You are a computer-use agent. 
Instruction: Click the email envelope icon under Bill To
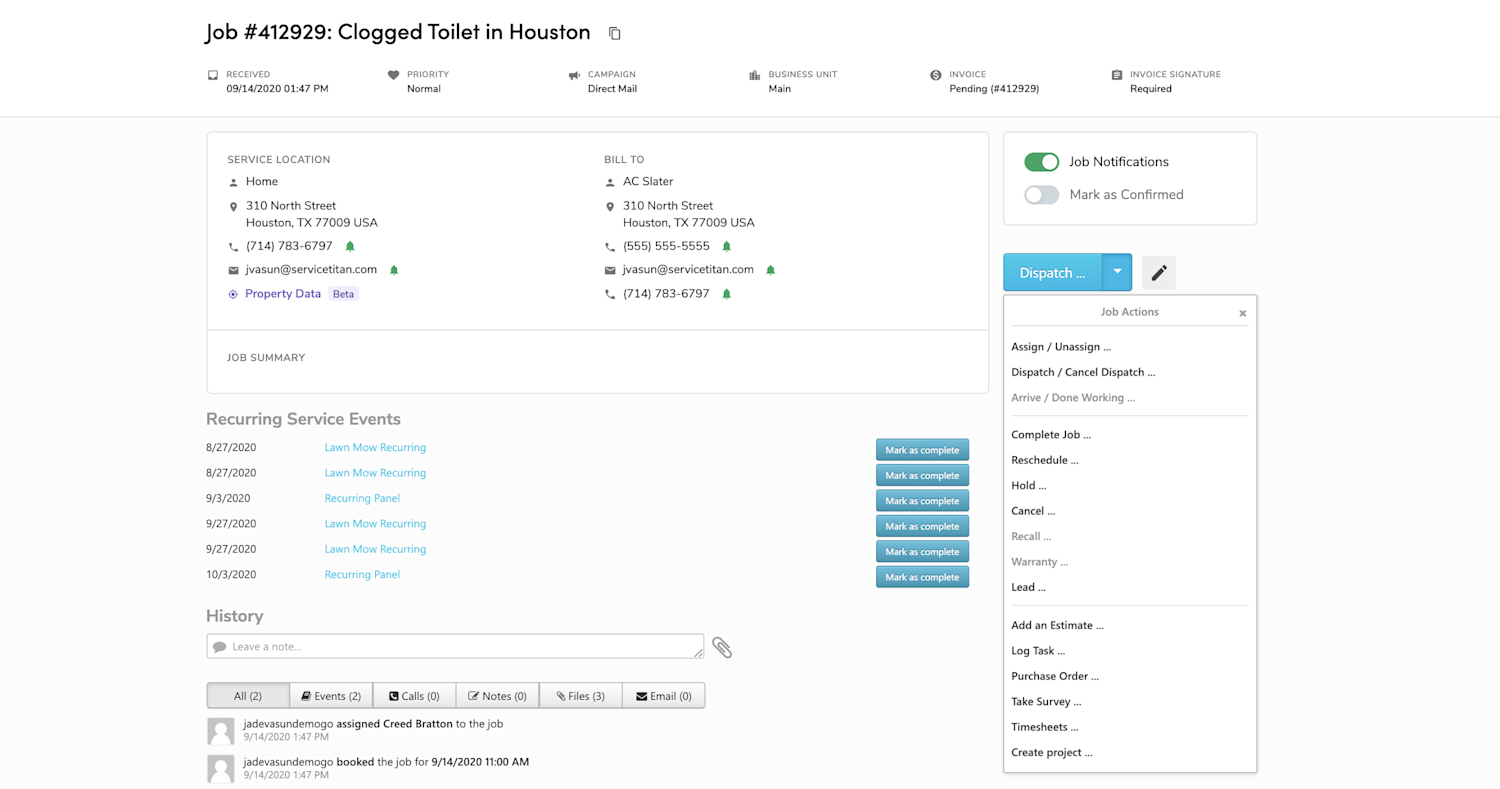[x=611, y=269]
